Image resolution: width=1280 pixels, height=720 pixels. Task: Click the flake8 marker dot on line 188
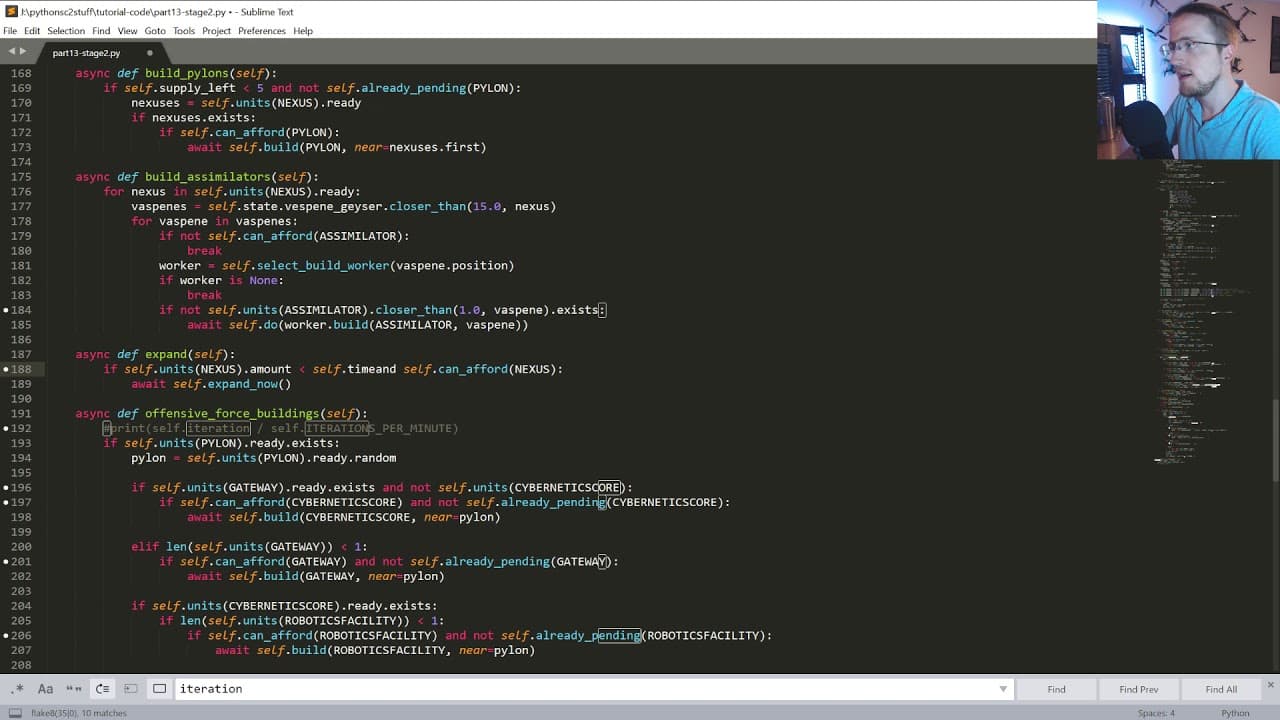coord(5,369)
